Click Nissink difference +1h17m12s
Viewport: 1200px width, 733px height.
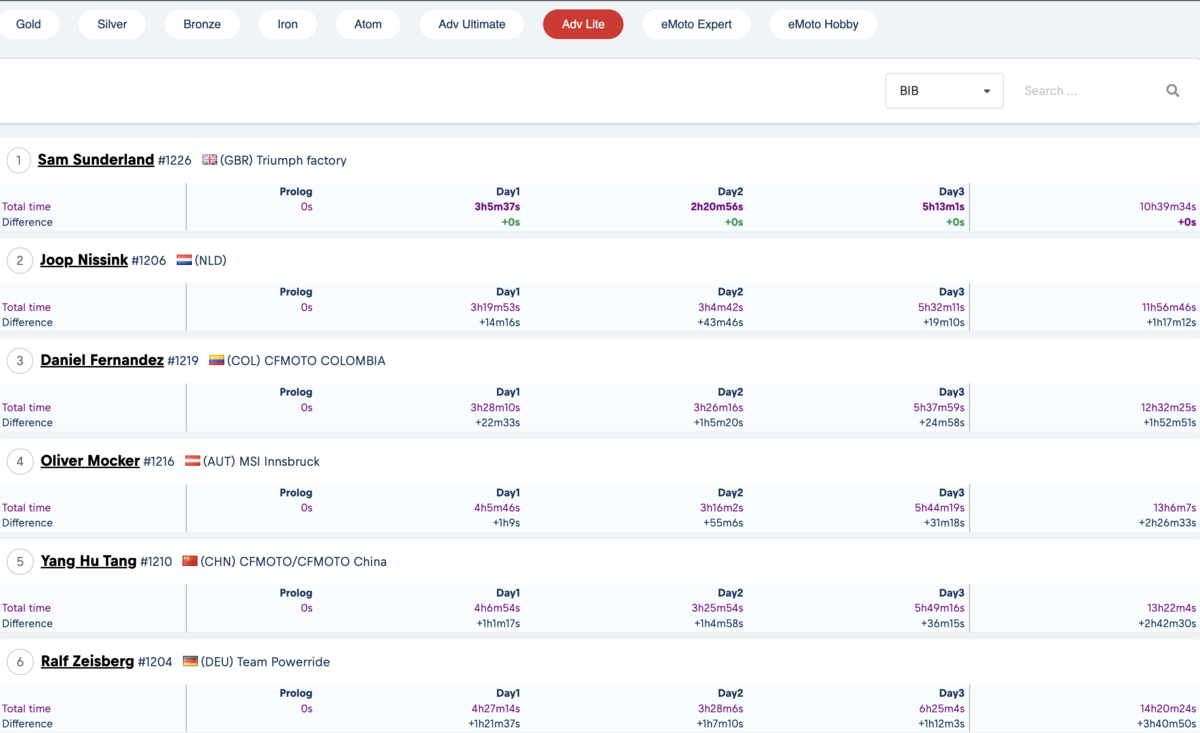click(x=1171, y=322)
